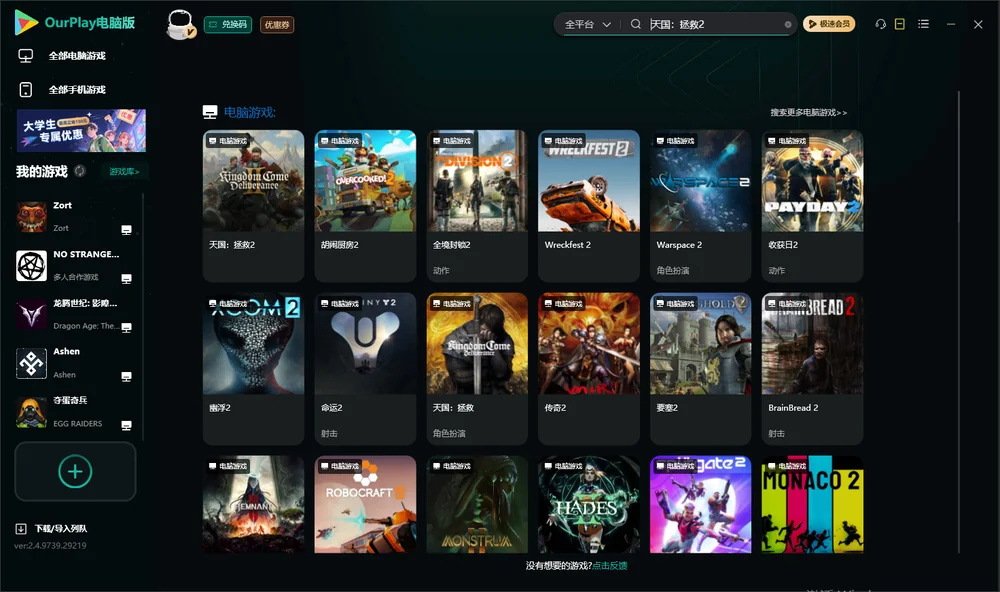Screen dimensions: 1000x592
Task: Click the main results vertical scrollbar
Action: [x=959, y=322]
